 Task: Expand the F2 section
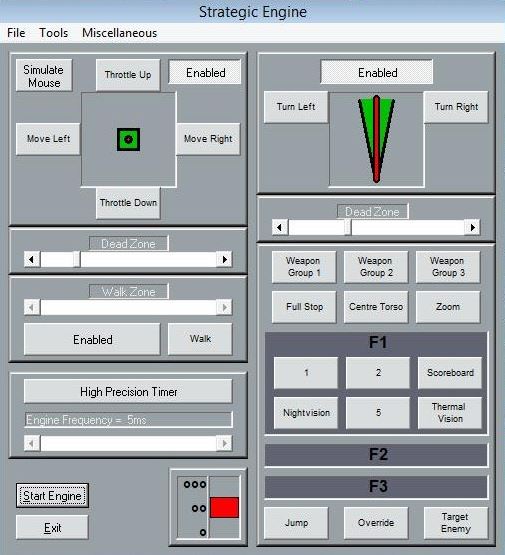[x=377, y=454]
